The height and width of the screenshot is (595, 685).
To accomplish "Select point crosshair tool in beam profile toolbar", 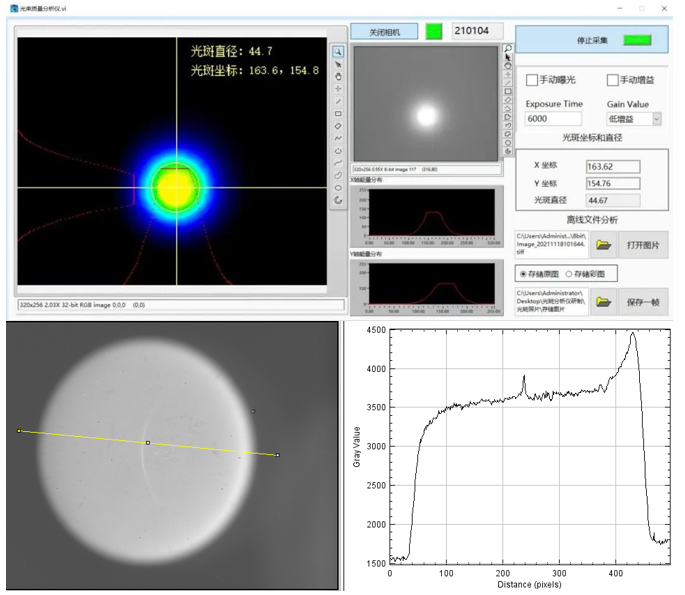I will [x=338, y=89].
